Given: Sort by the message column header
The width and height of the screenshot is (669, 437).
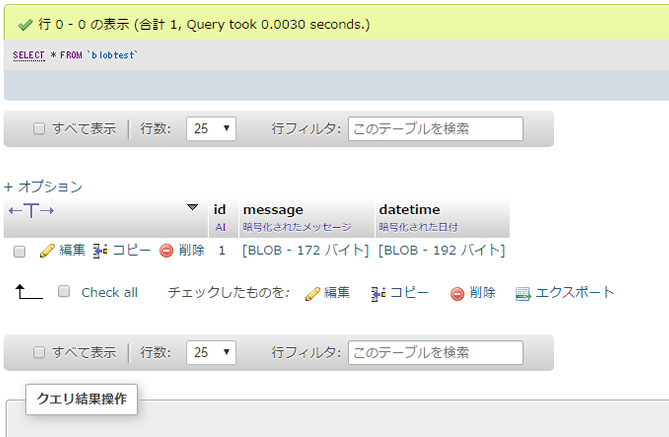Looking at the screenshot, I should click(x=273, y=210).
